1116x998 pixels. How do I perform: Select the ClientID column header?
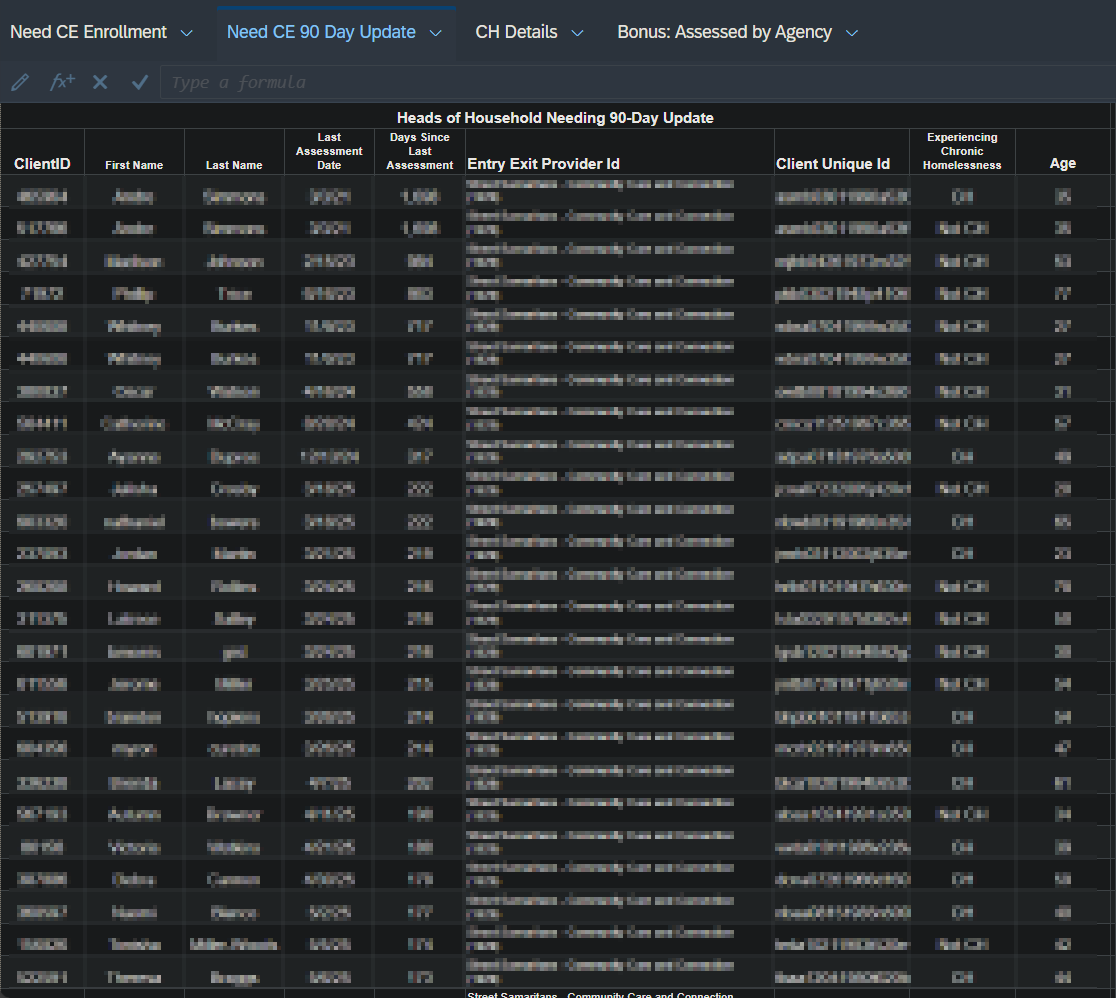coord(42,164)
